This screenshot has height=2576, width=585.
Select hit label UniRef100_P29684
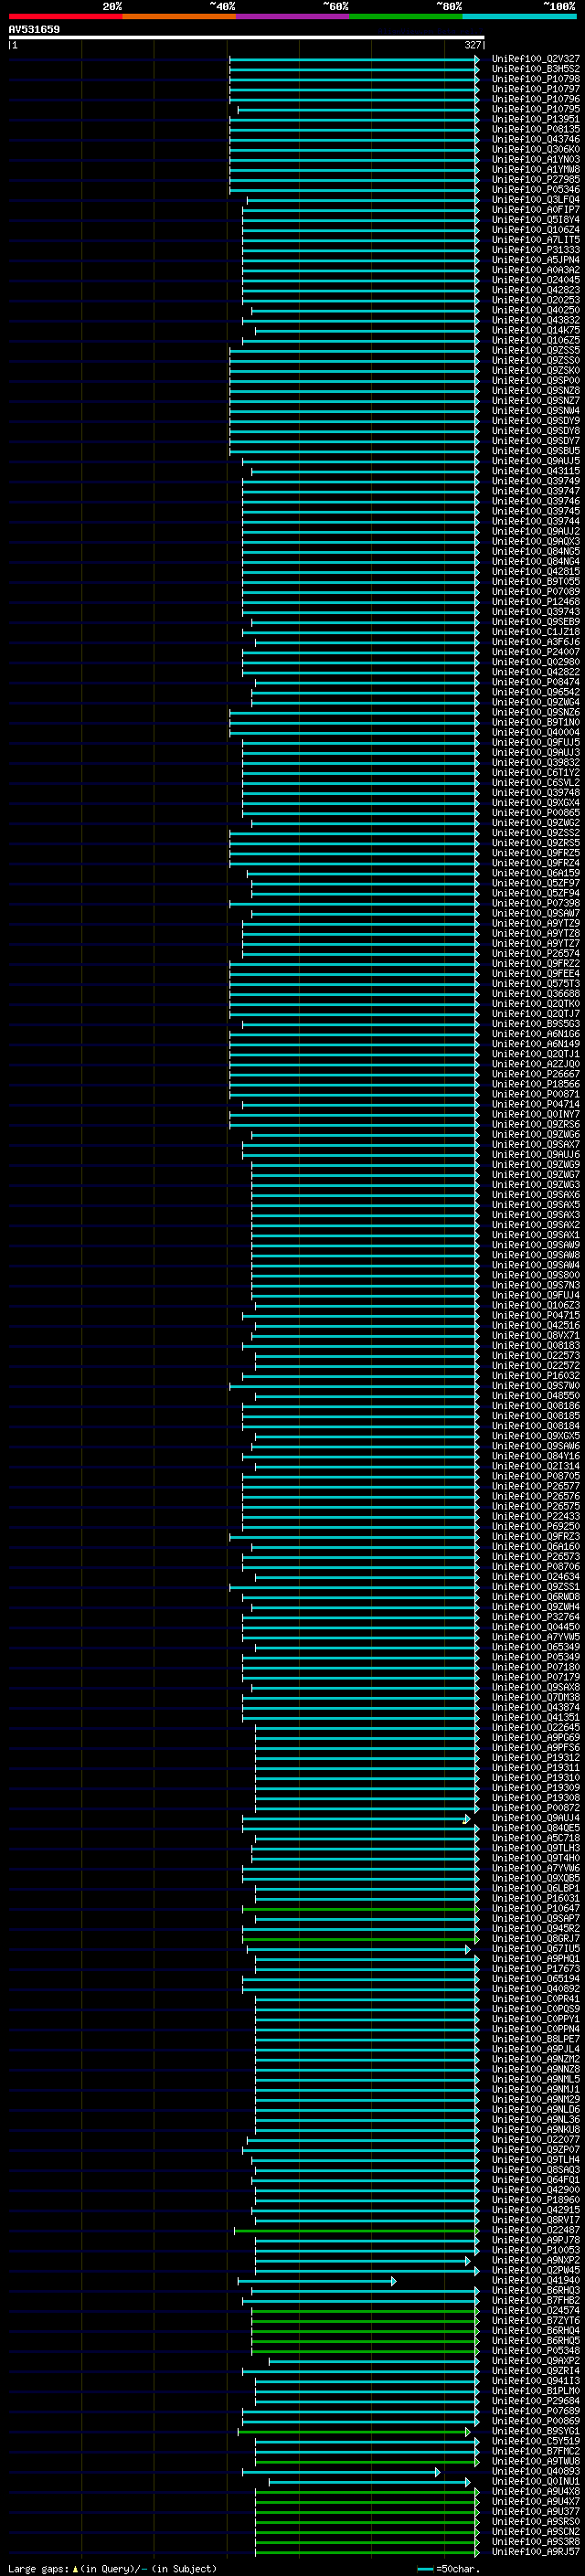[535, 2400]
